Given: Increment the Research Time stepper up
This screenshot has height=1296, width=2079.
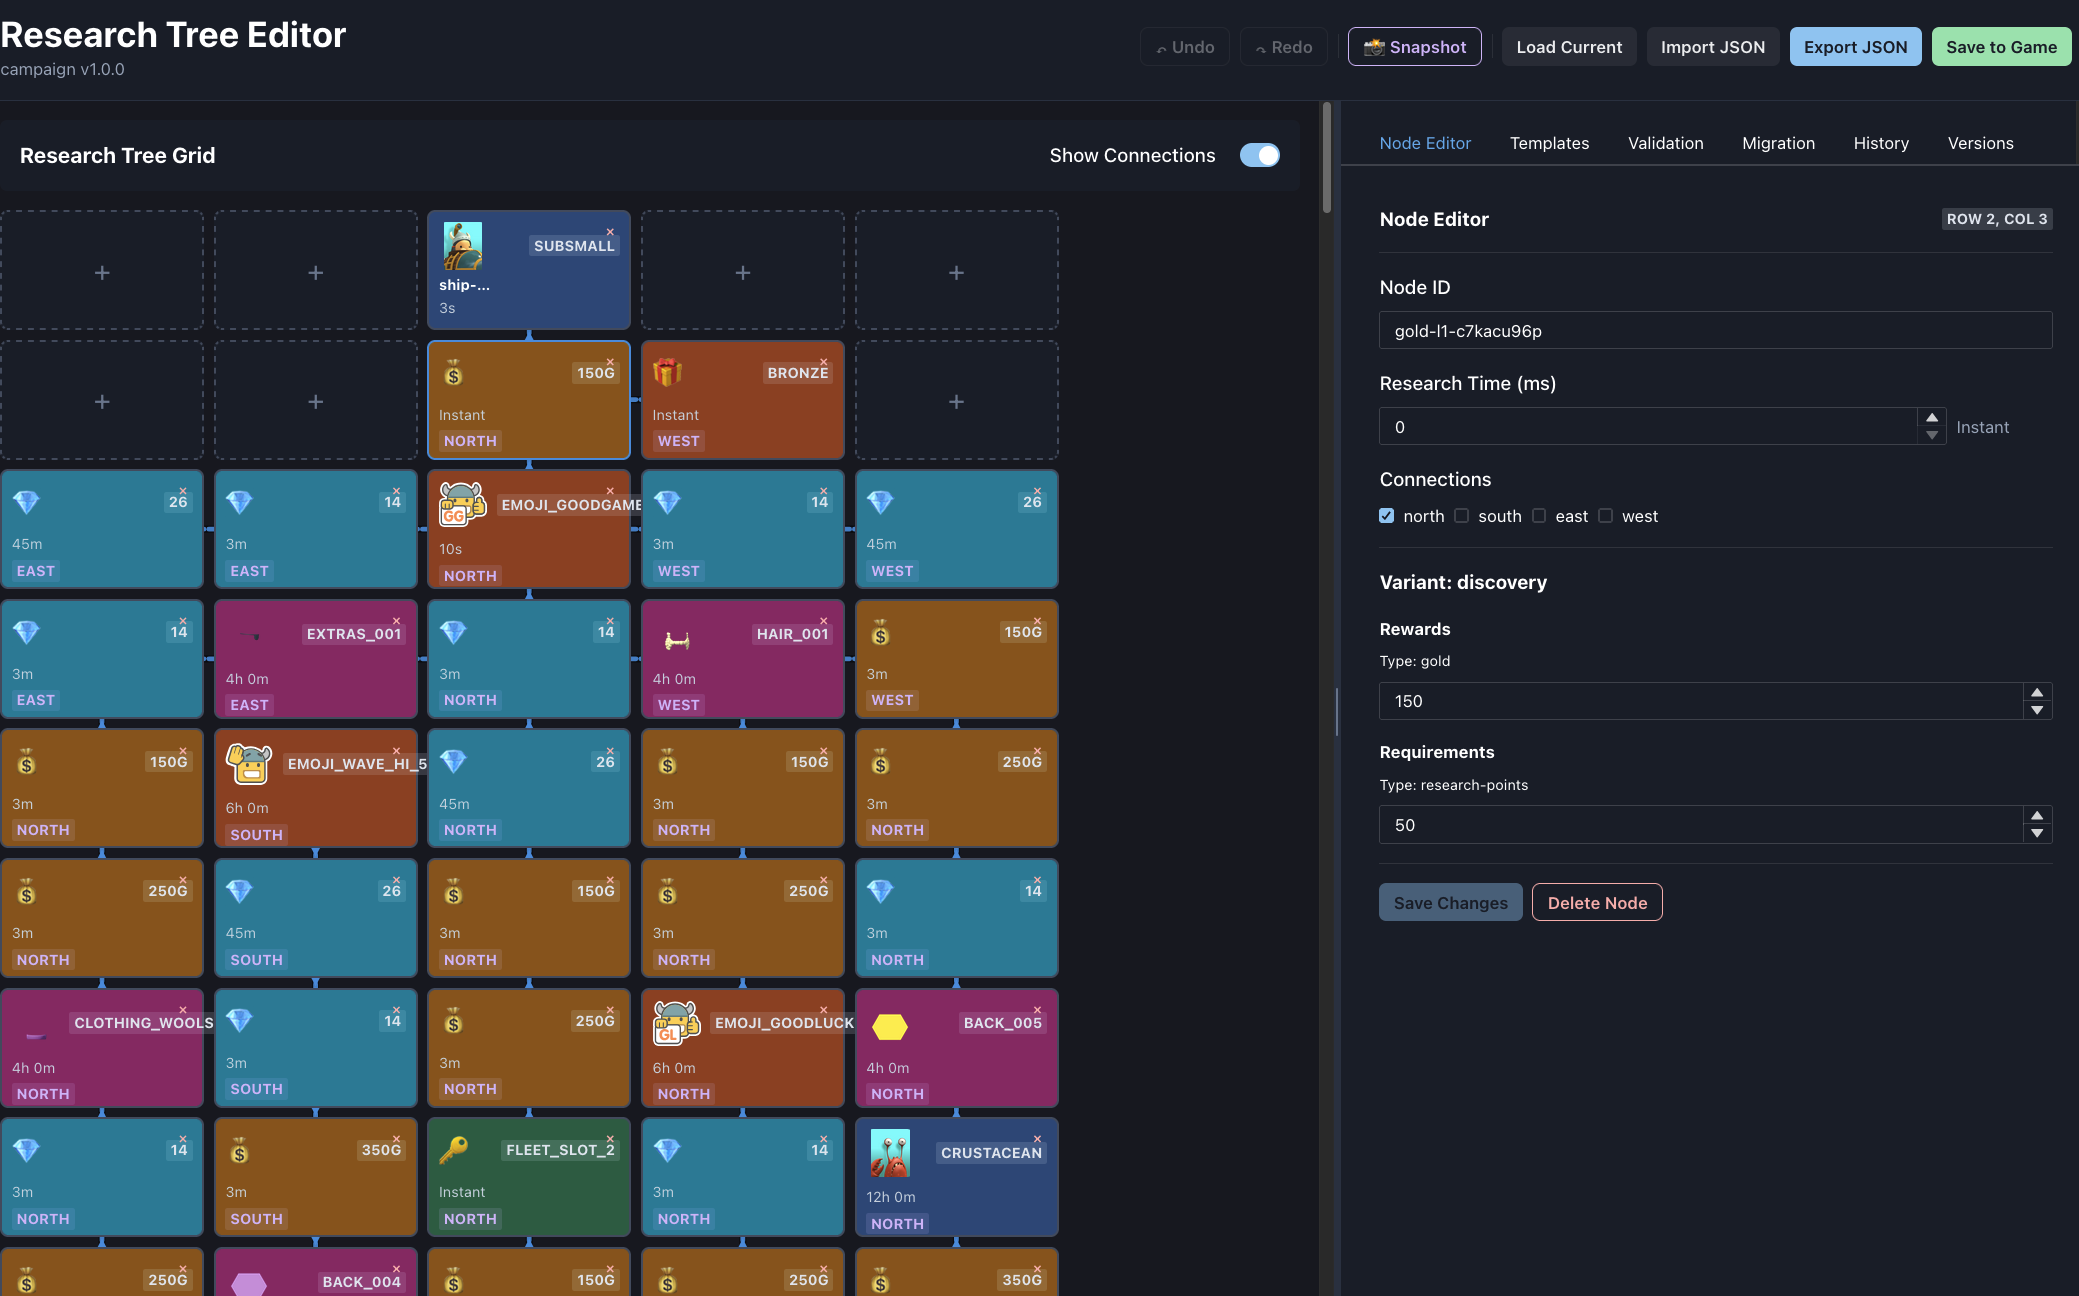Looking at the screenshot, I should point(1932,418).
